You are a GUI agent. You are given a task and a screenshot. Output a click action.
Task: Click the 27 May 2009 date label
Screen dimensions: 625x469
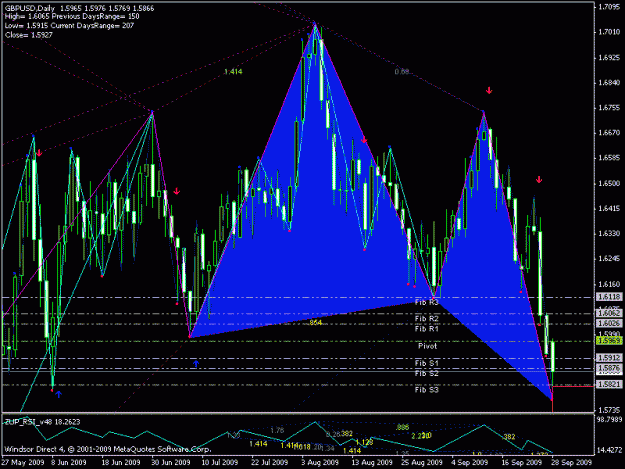click(x=22, y=462)
